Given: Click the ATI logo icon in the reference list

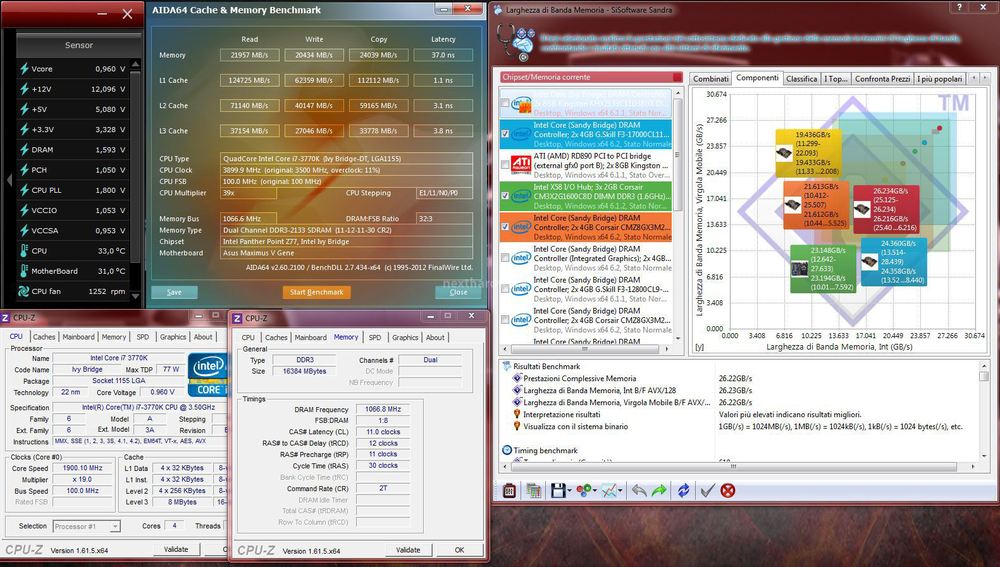Looking at the screenshot, I should pyautogui.click(x=521, y=165).
